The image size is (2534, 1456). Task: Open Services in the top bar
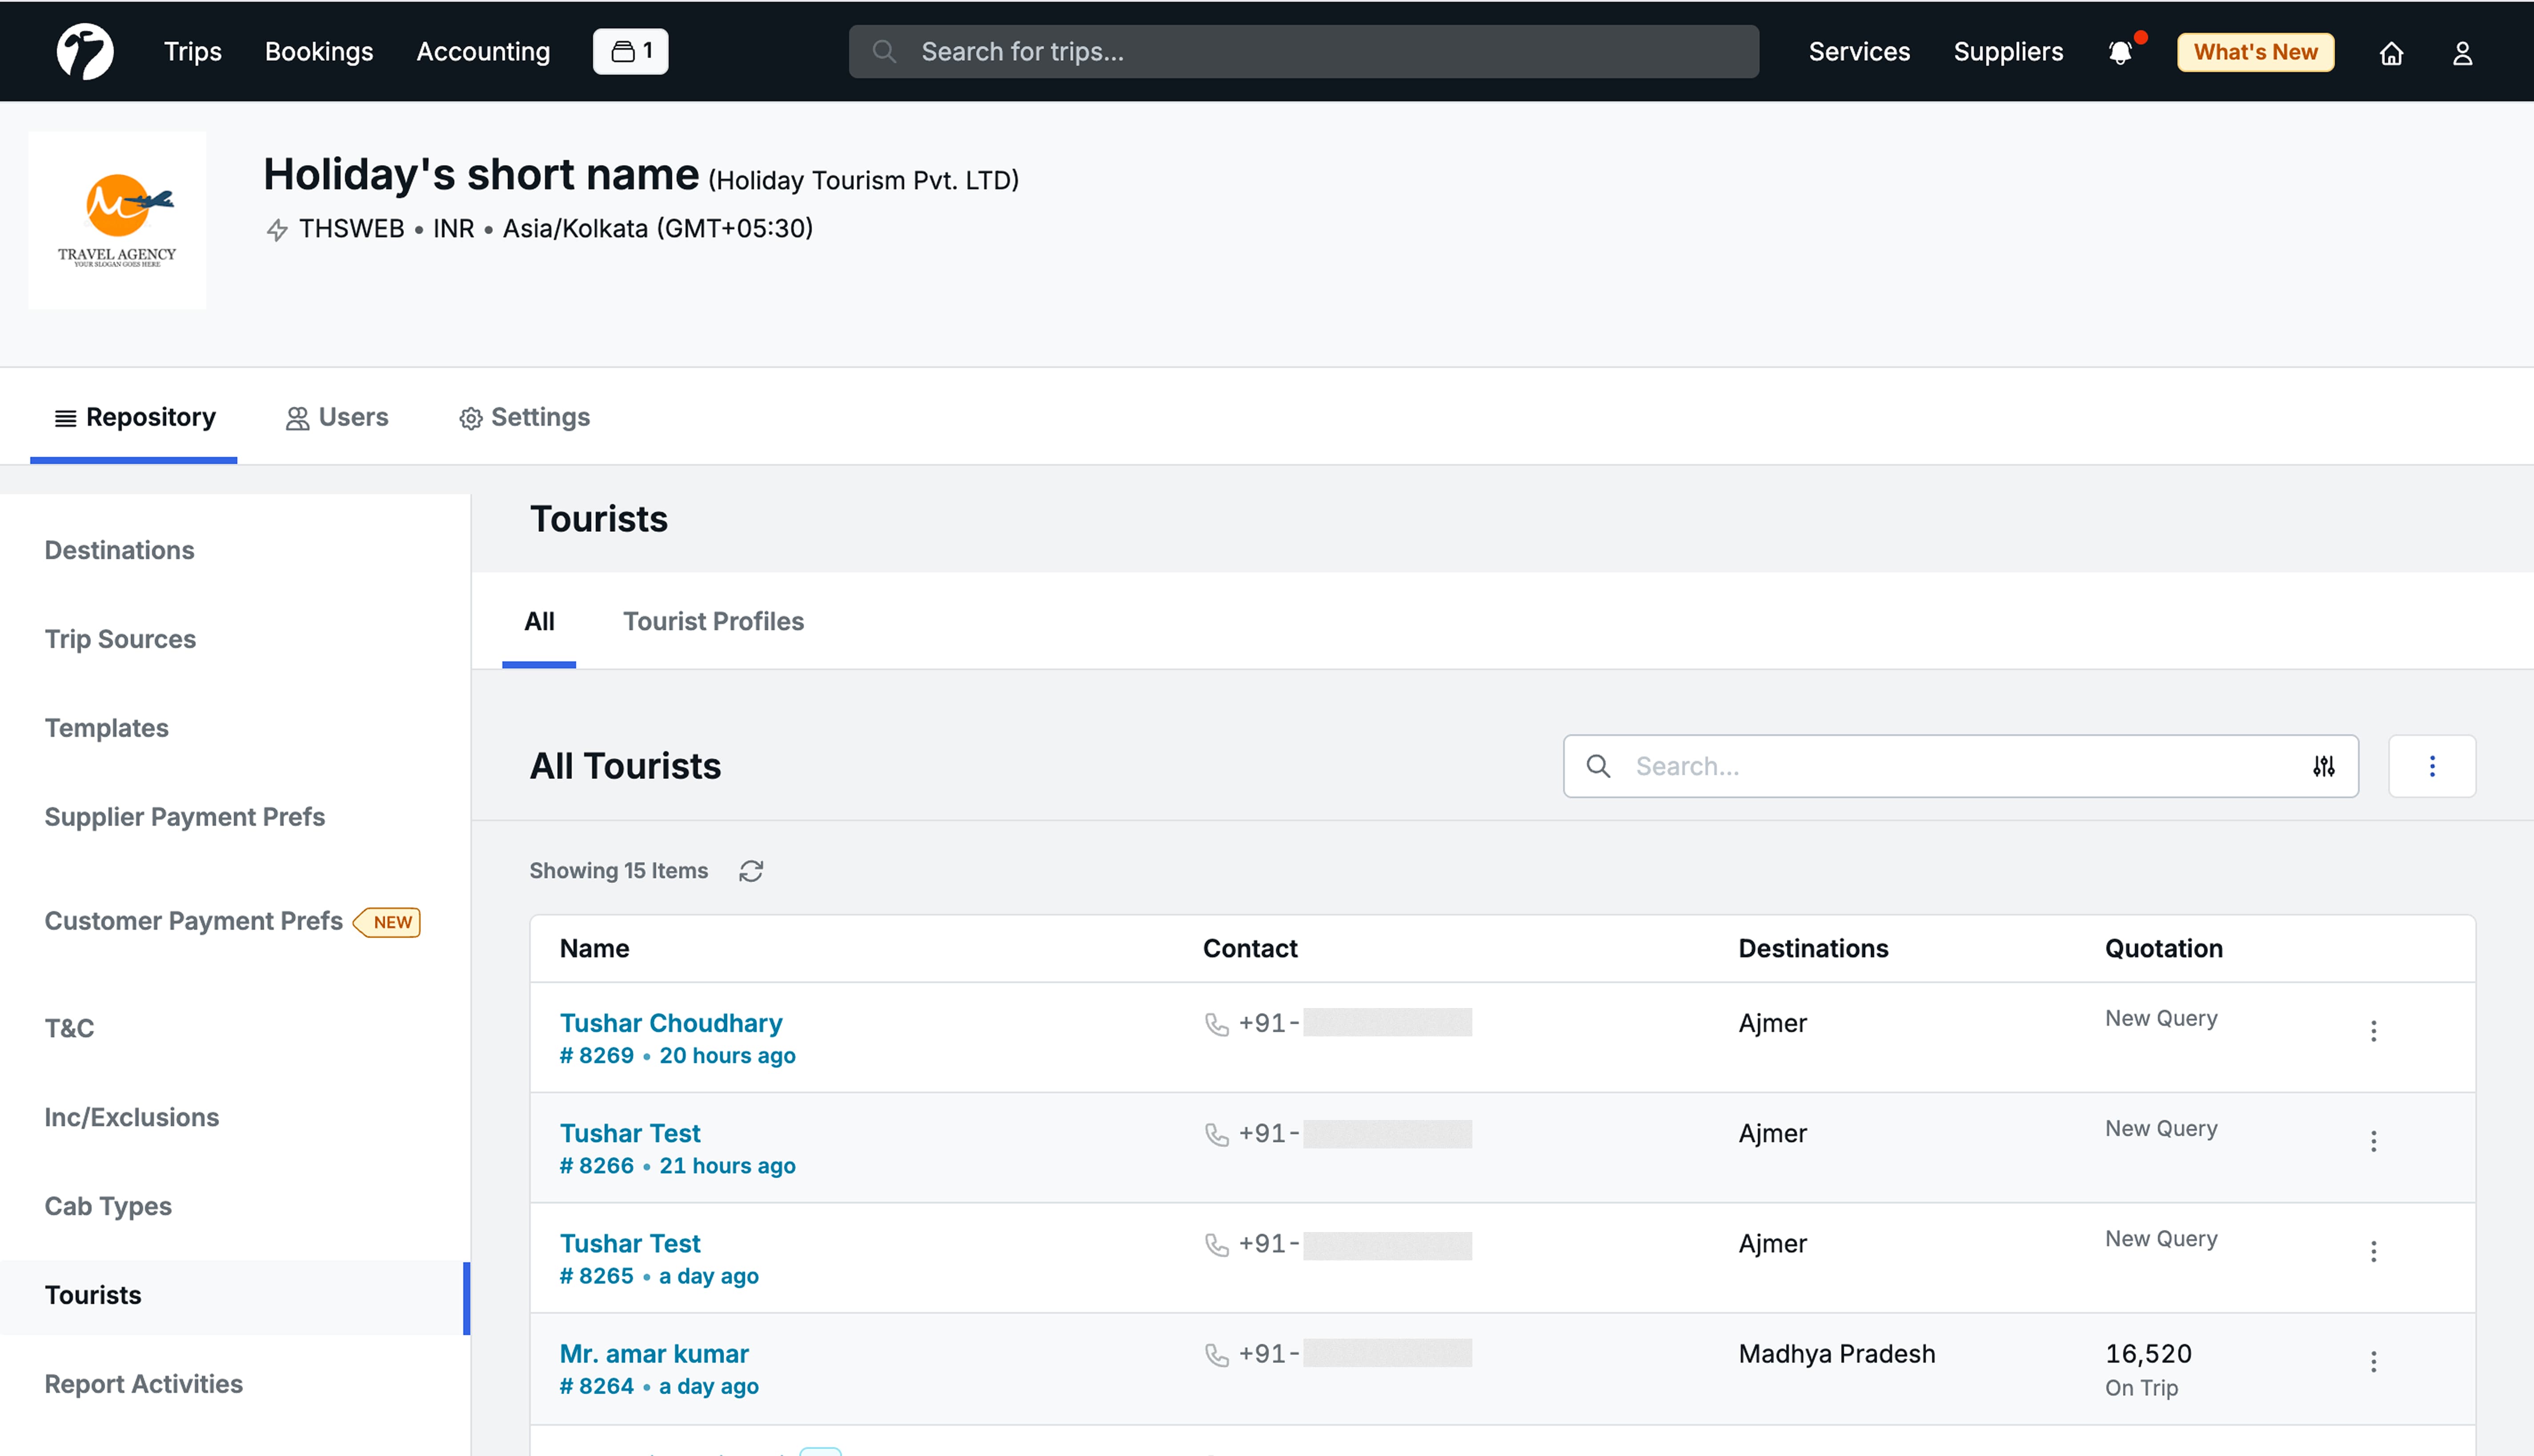click(1859, 52)
